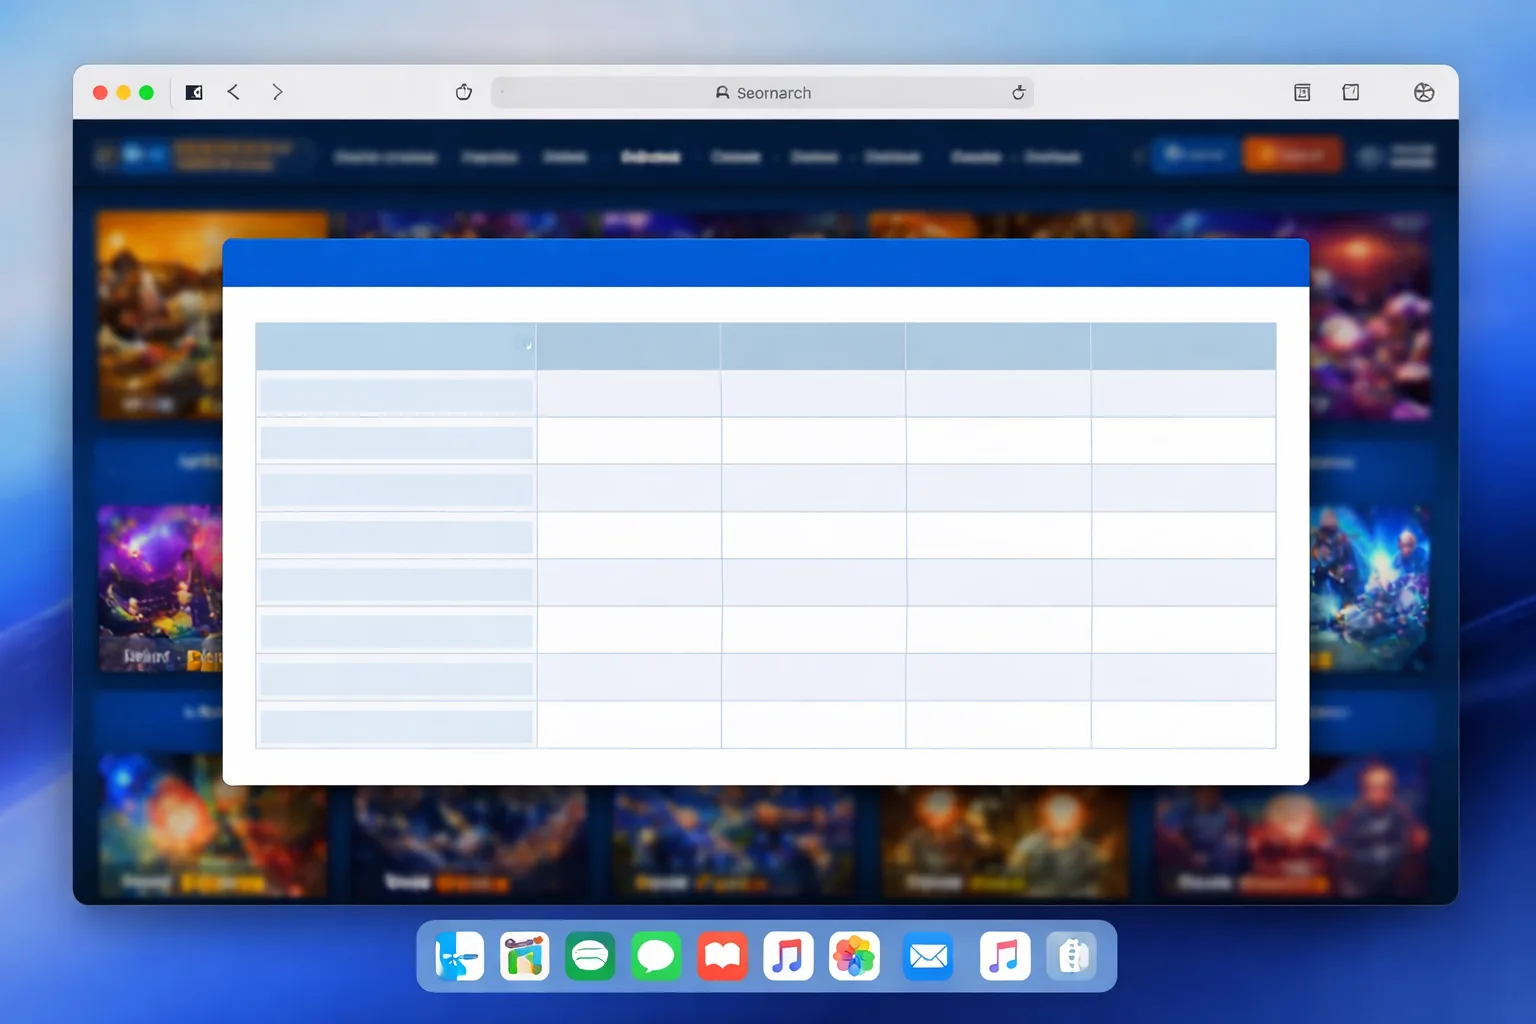Viewport: 1536px width, 1024px height.
Task: Open the blue Mail envelope in Dock
Action: [928, 956]
